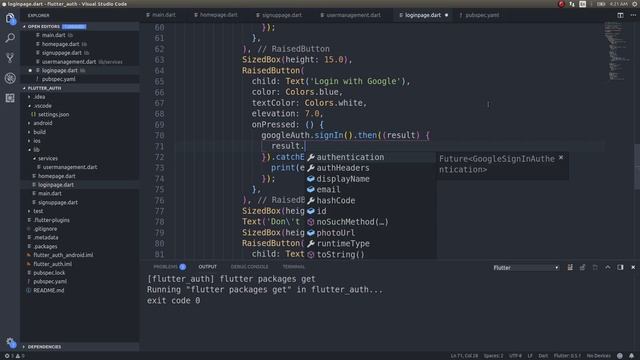Collapse the FLUTTER_AUTH folder section
This screenshot has width=640, height=360.
pyautogui.click(x=80, y=88)
